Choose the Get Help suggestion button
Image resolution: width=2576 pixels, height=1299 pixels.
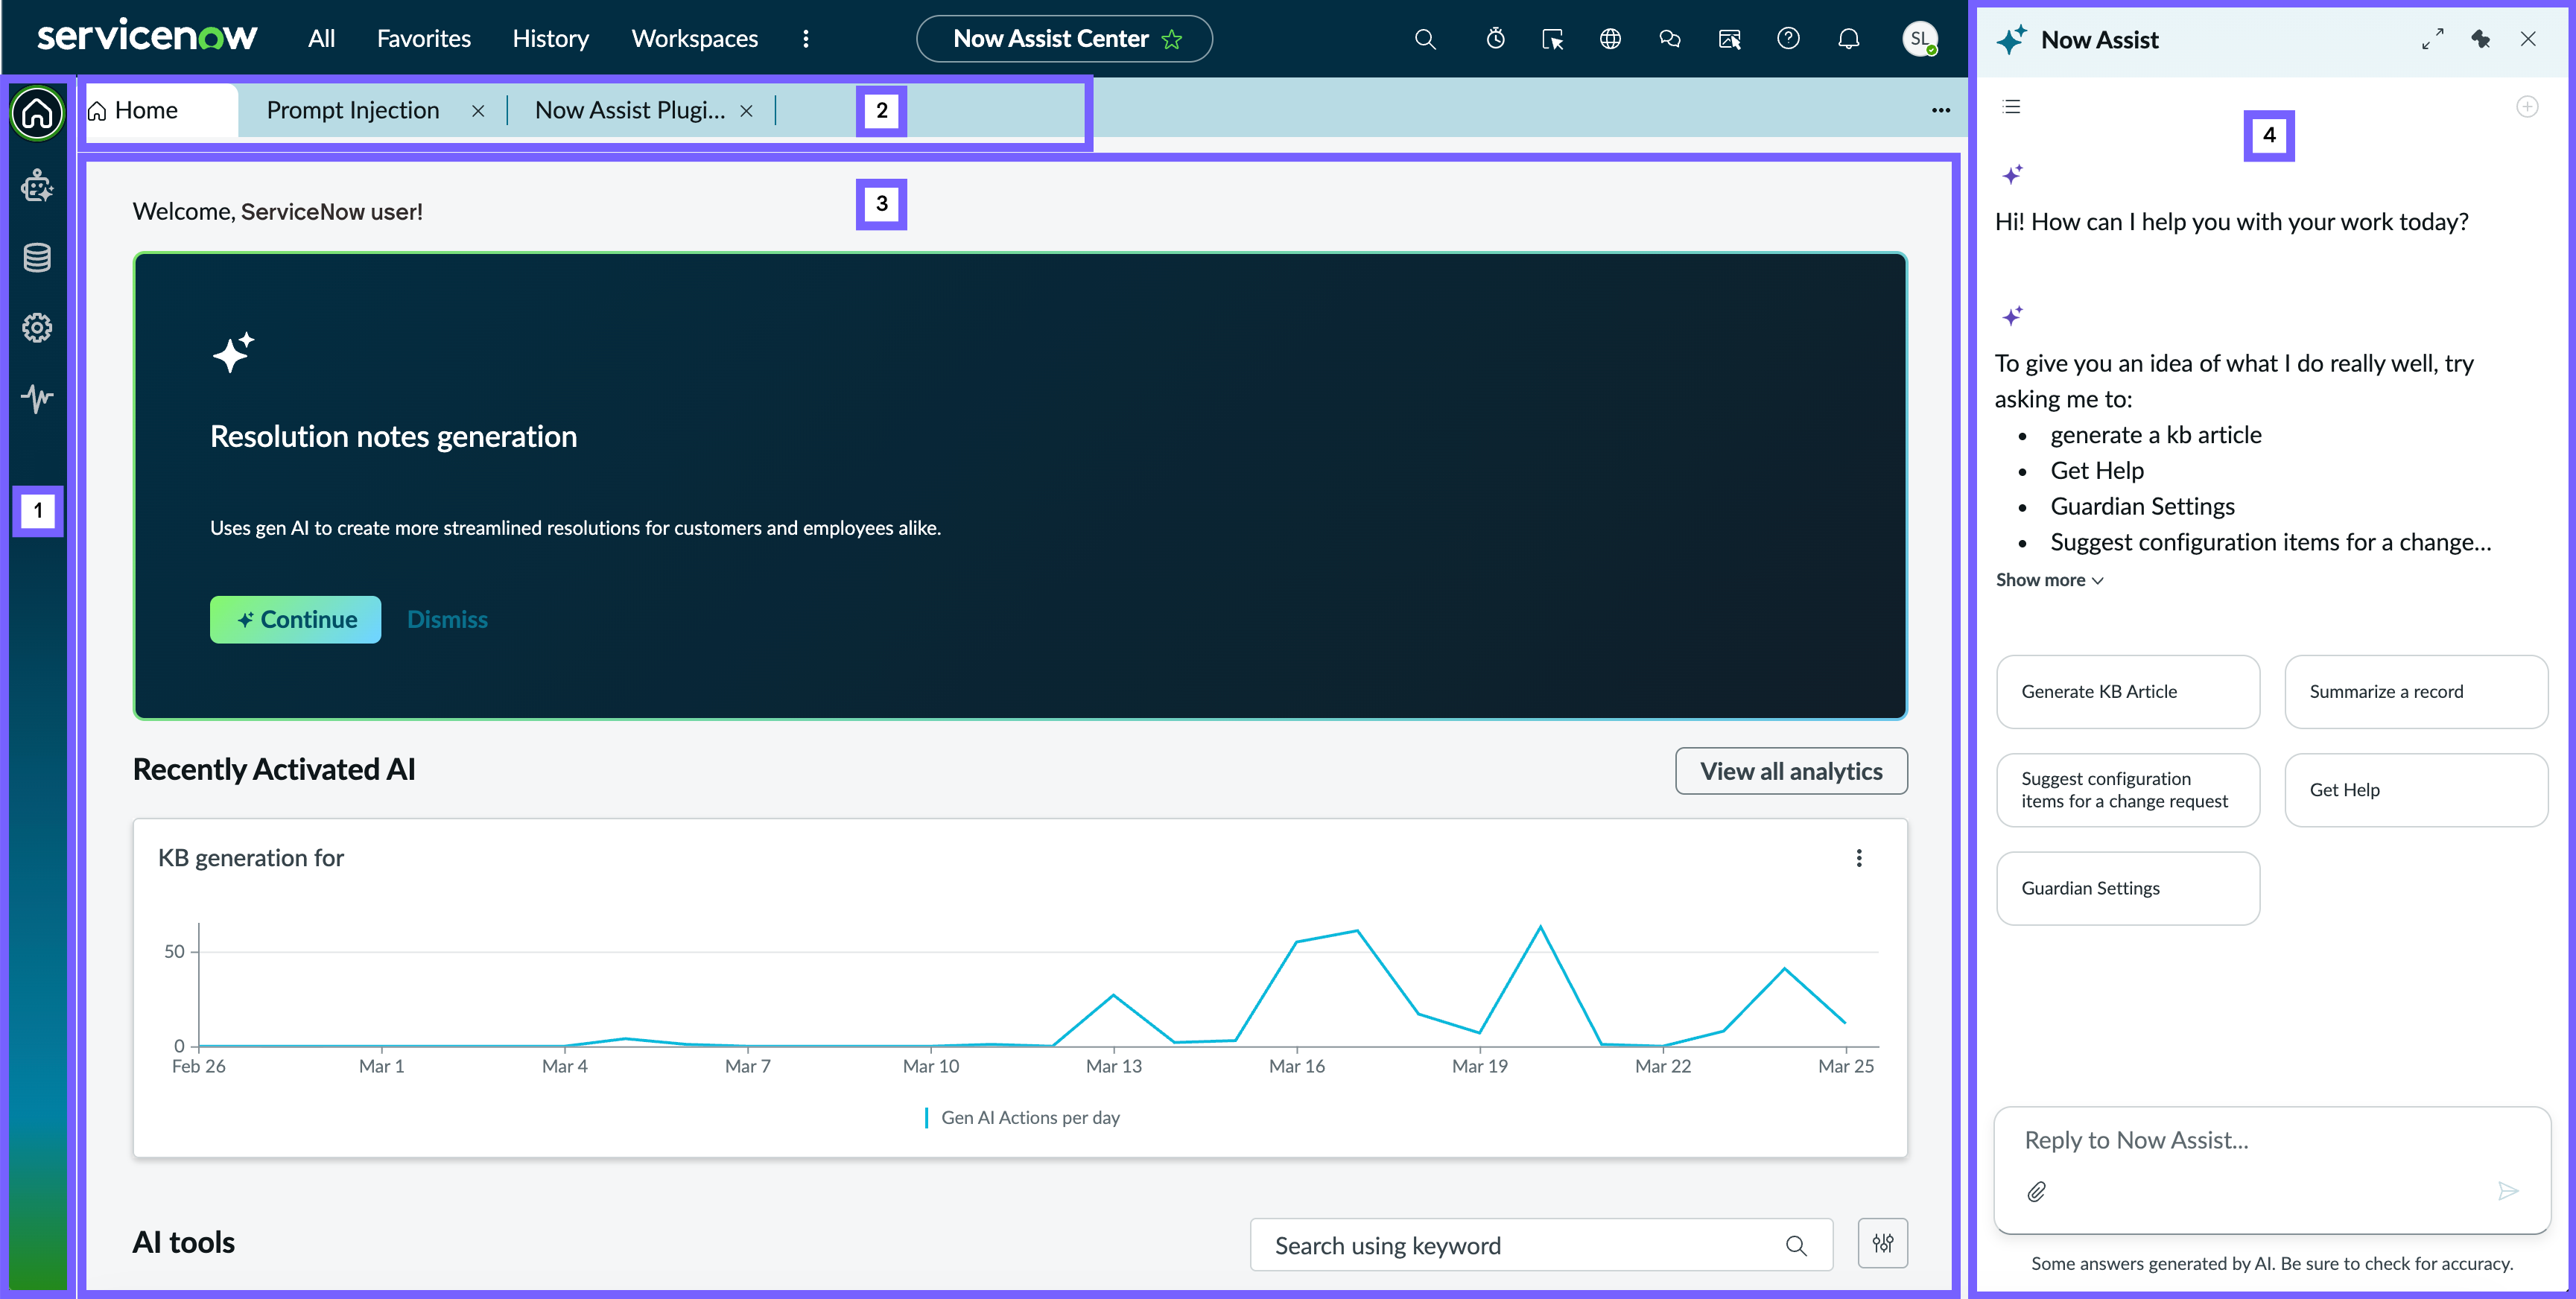pos(2416,790)
